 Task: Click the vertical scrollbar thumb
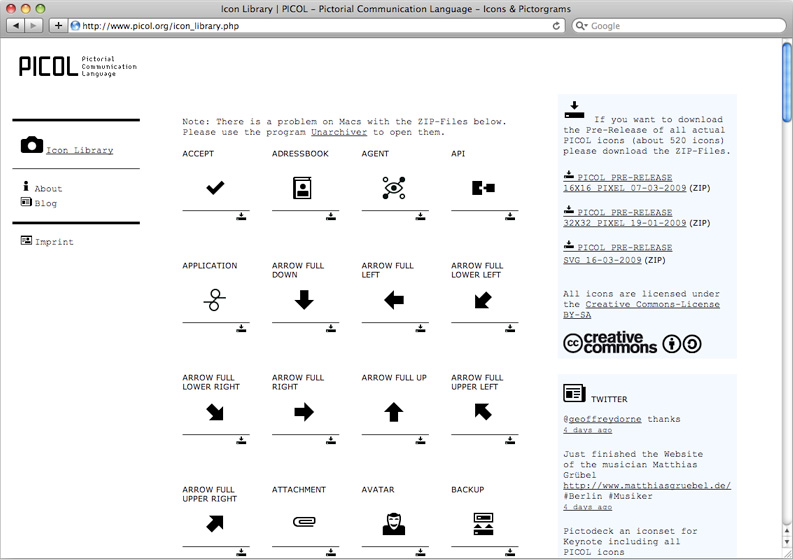(x=787, y=82)
